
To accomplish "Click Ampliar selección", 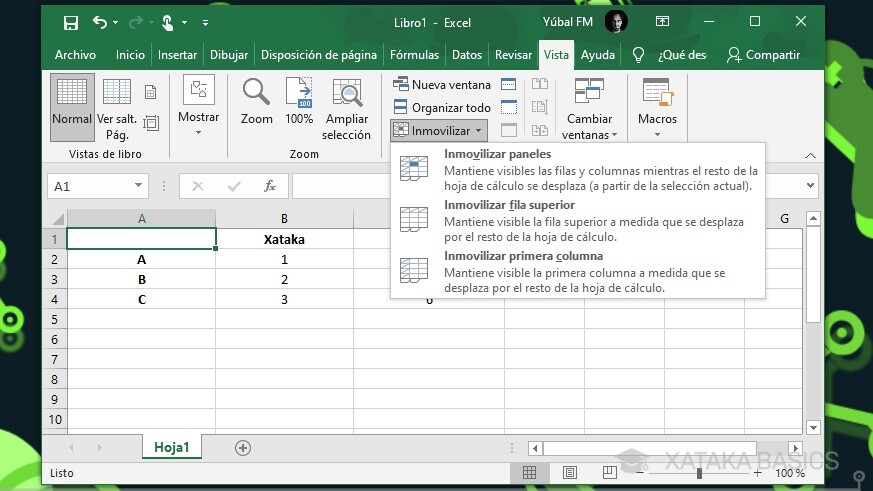I will pyautogui.click(x=346, y=109).
